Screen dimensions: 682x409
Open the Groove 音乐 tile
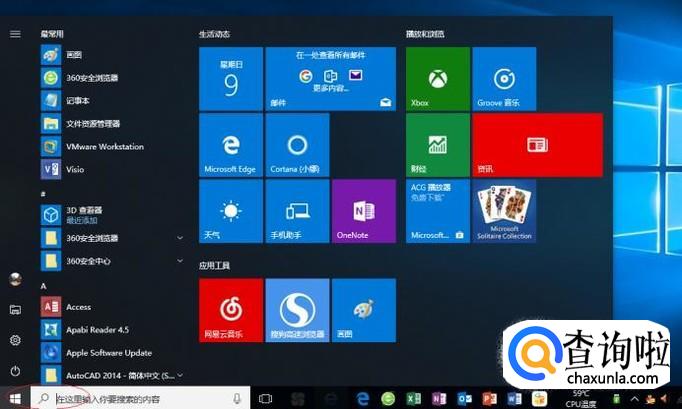(504, 79)
